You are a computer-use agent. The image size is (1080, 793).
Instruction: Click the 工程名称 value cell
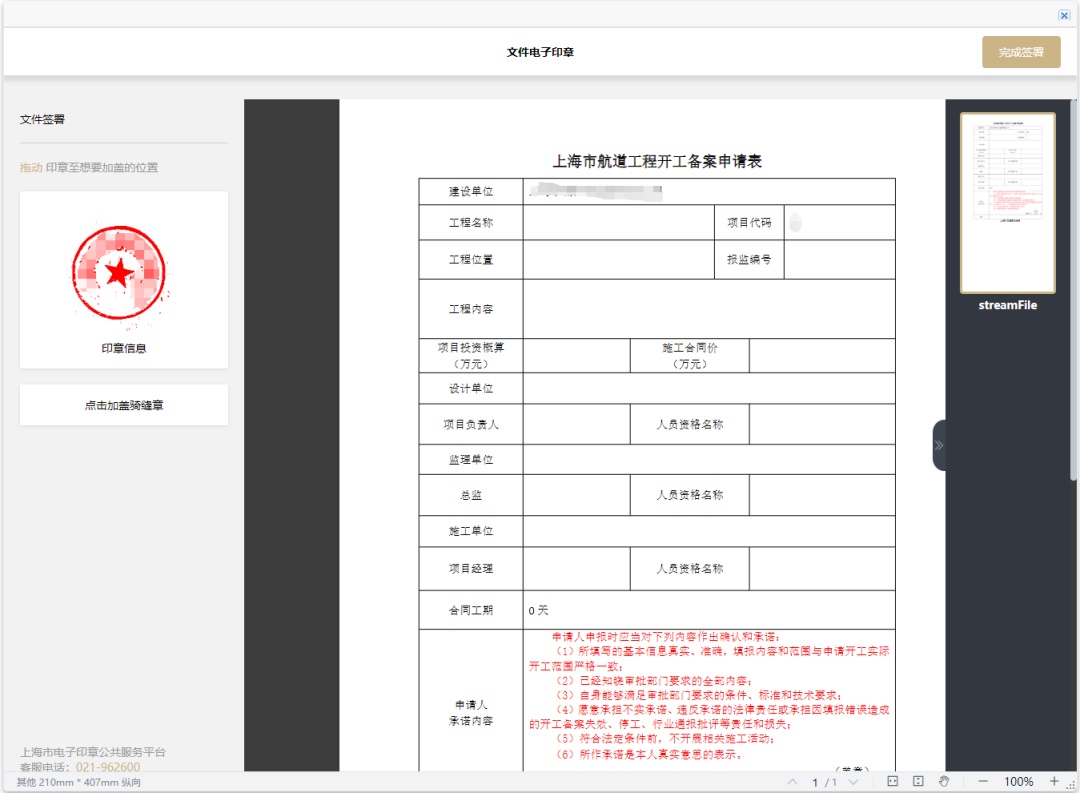point(617,222)
